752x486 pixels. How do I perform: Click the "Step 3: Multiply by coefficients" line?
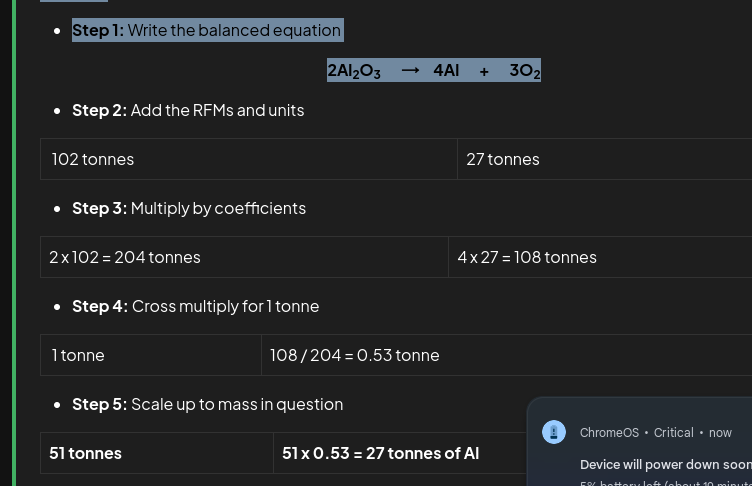(189, 208)
